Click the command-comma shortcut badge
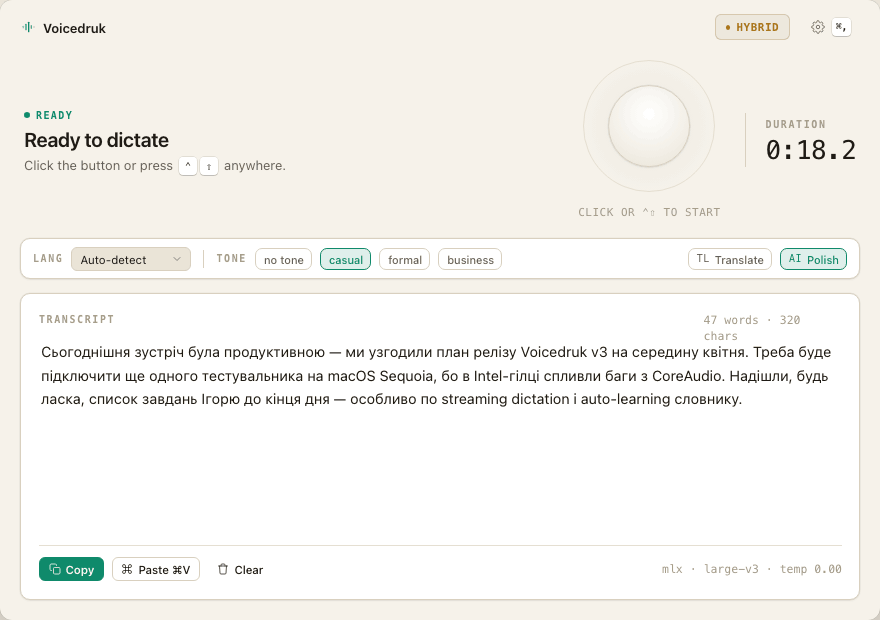This screenshot has height=620, width=880. click(841, 27)
